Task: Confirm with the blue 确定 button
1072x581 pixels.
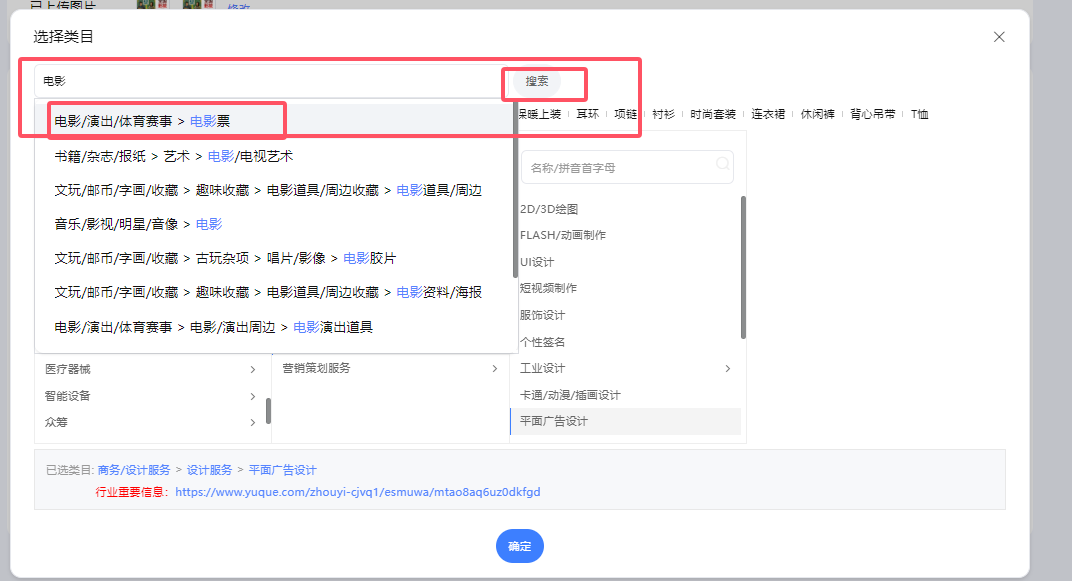Action: coord(520,546)
